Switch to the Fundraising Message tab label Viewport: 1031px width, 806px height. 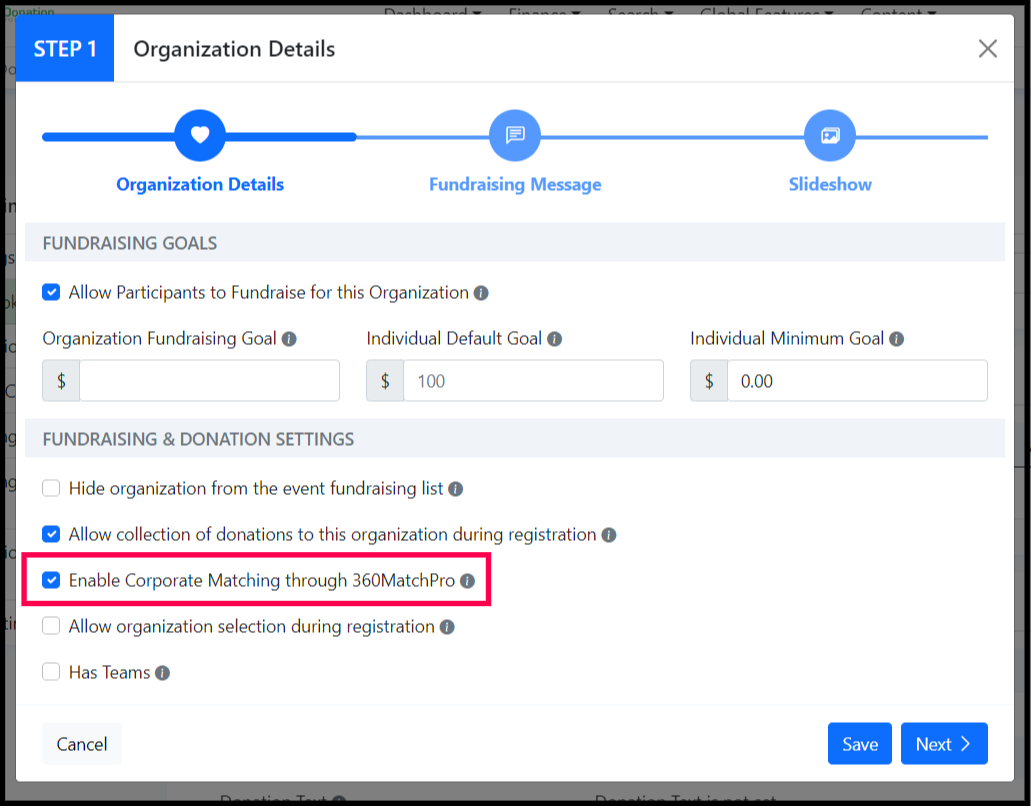515,184
